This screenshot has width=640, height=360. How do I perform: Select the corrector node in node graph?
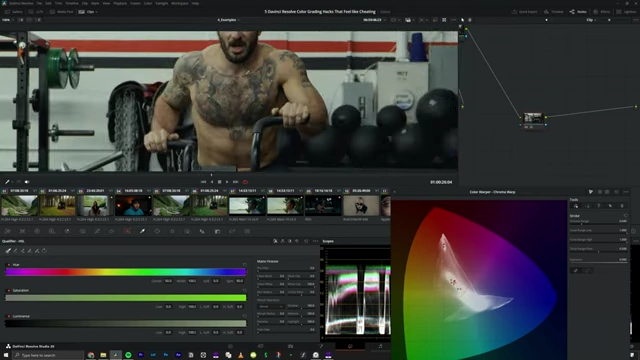click(533, 120)
